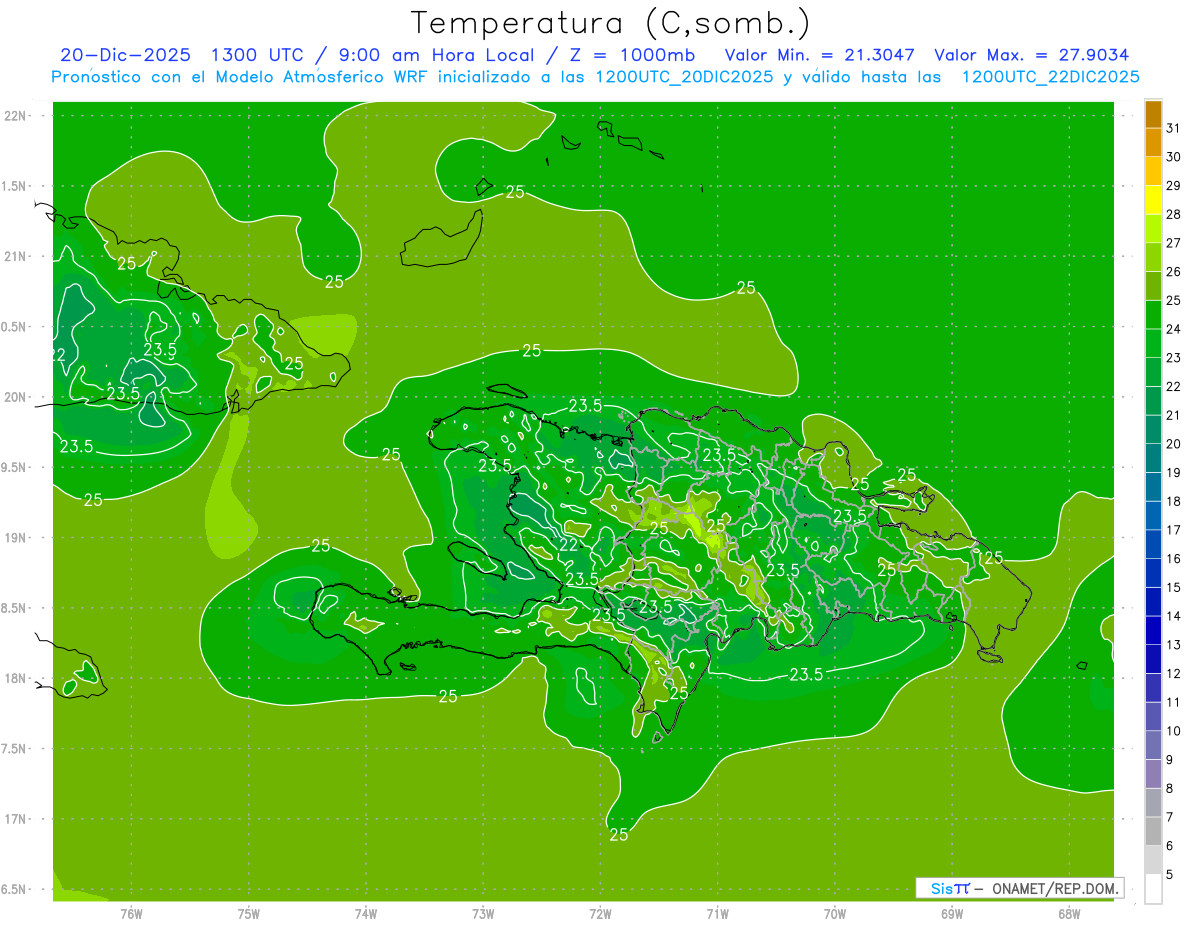This screenshot has width=1200, height=927.
Task: Select the date text "20-Dic-2025"
Action: (x=125, y=55)
